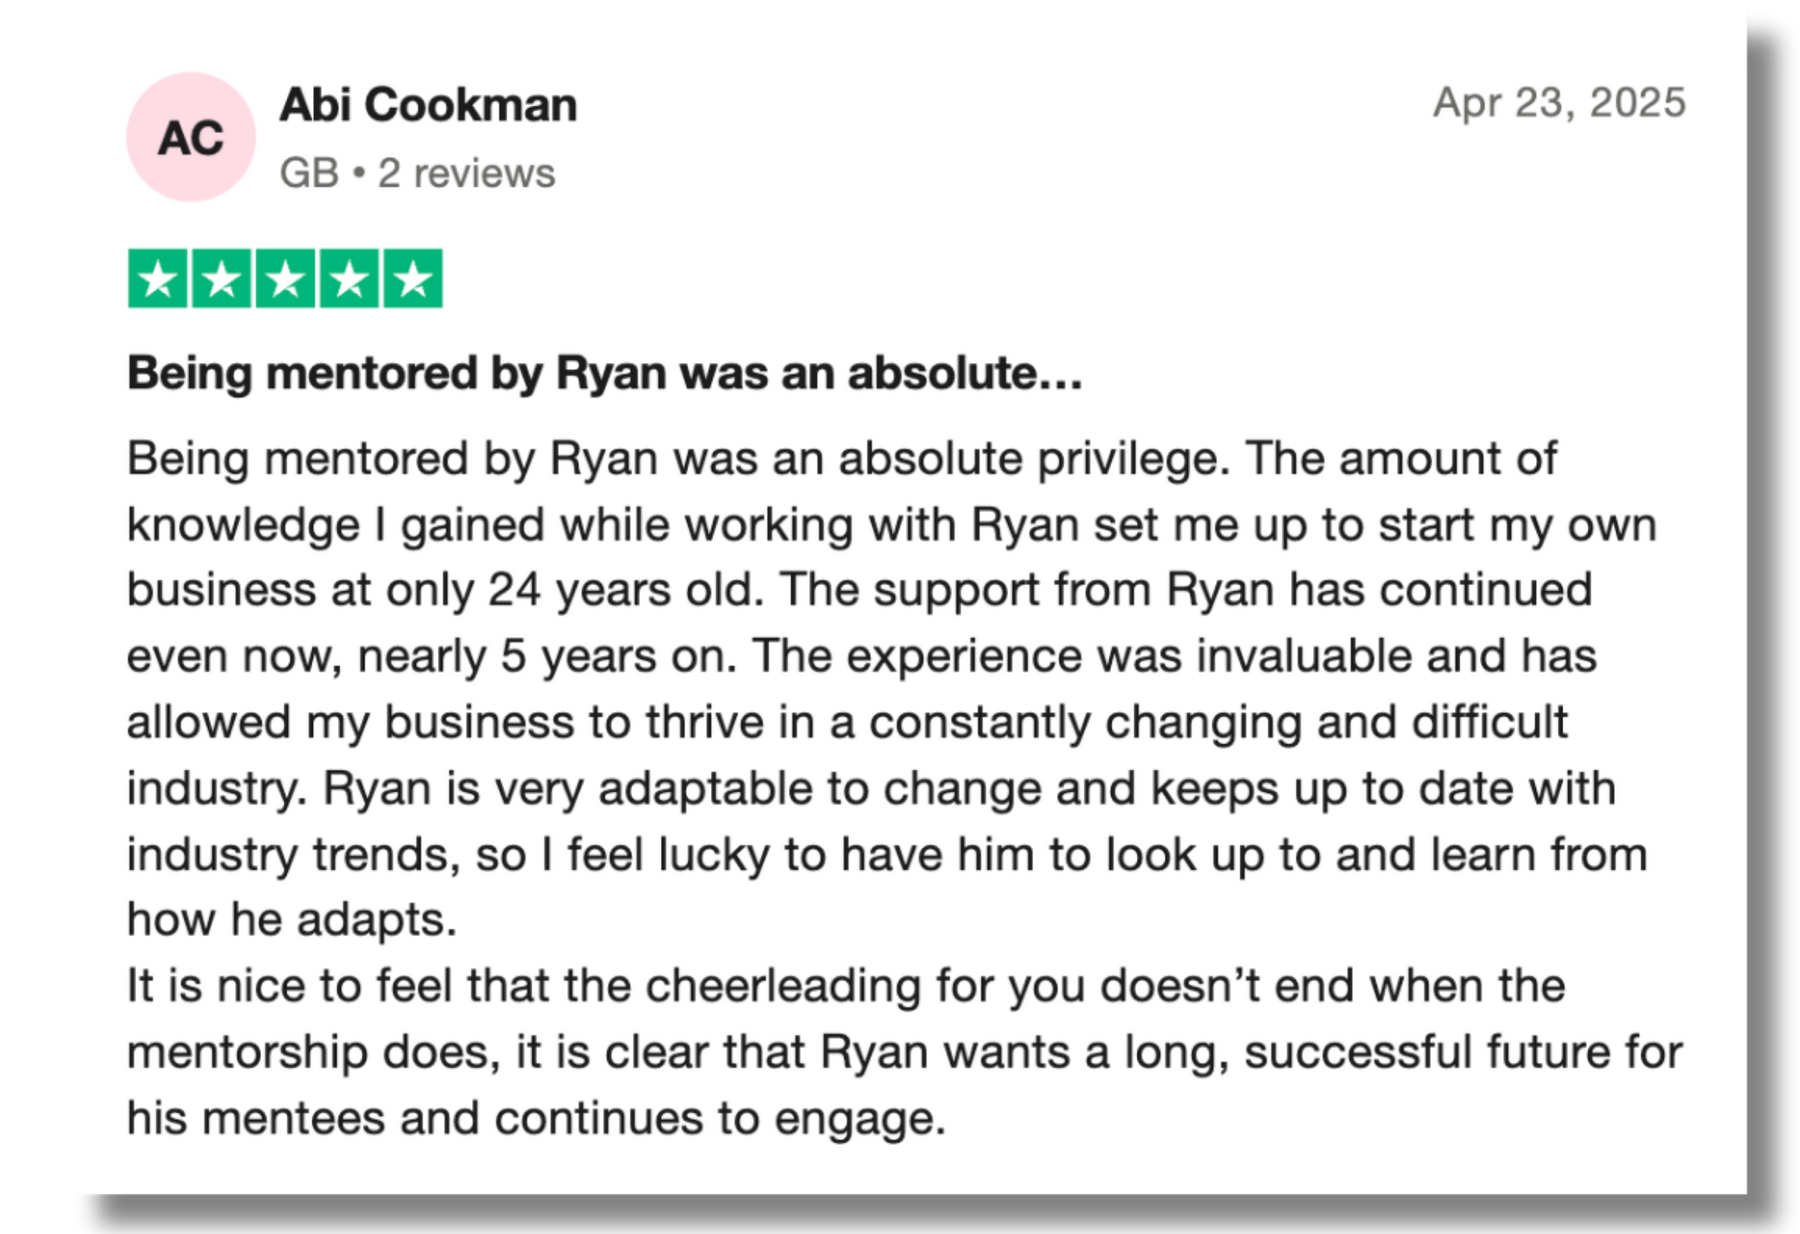Click the "how he adapts." line
This screenshot has height=1234, width=1800.
[291, 919]
